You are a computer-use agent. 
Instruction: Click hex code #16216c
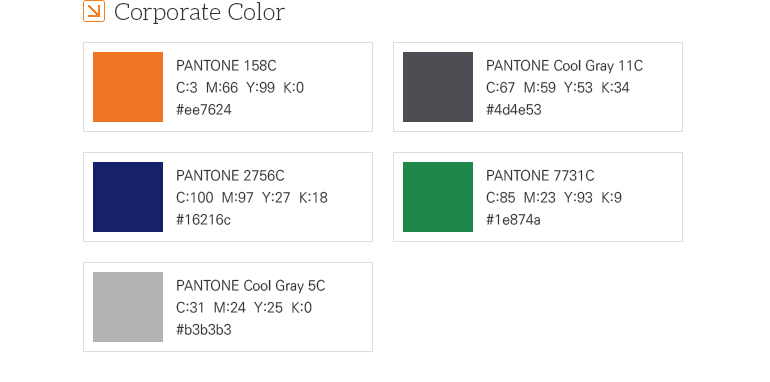pyautogui.click(x=203, y=219)
